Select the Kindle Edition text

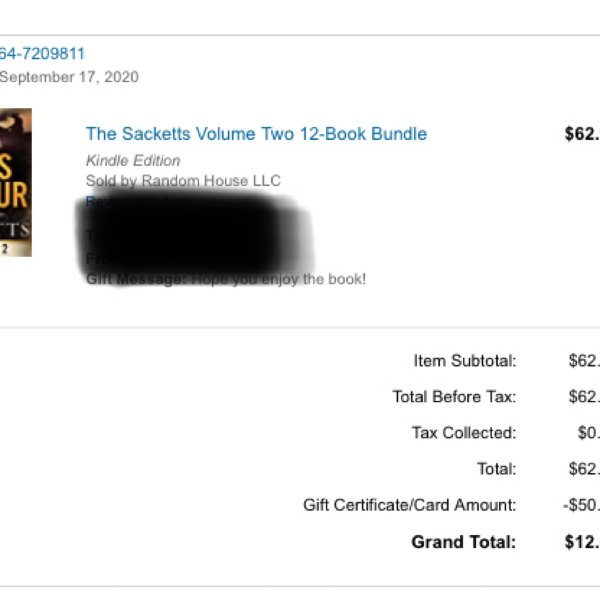pos(133,161)
